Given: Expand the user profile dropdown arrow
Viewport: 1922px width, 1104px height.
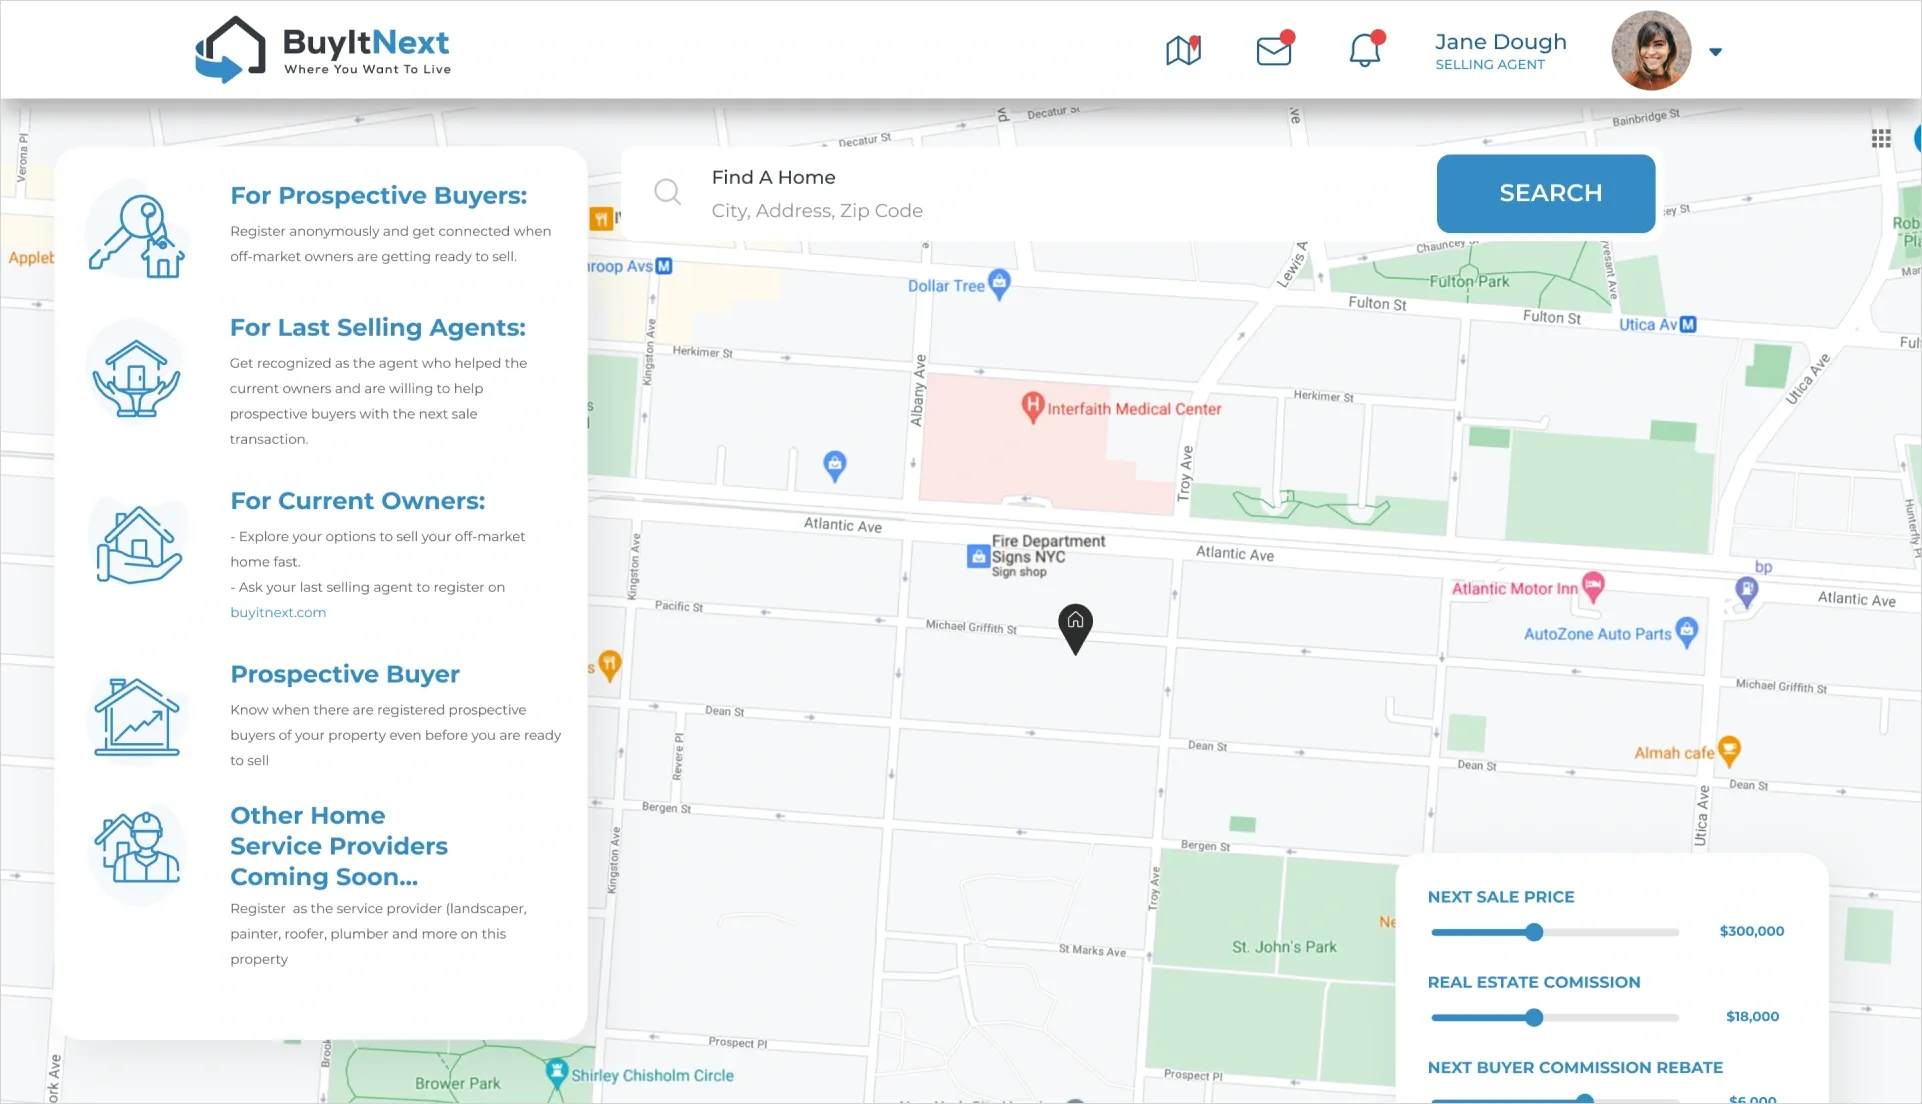Looking at the screenshot, I should click(x=1715, y=52).
